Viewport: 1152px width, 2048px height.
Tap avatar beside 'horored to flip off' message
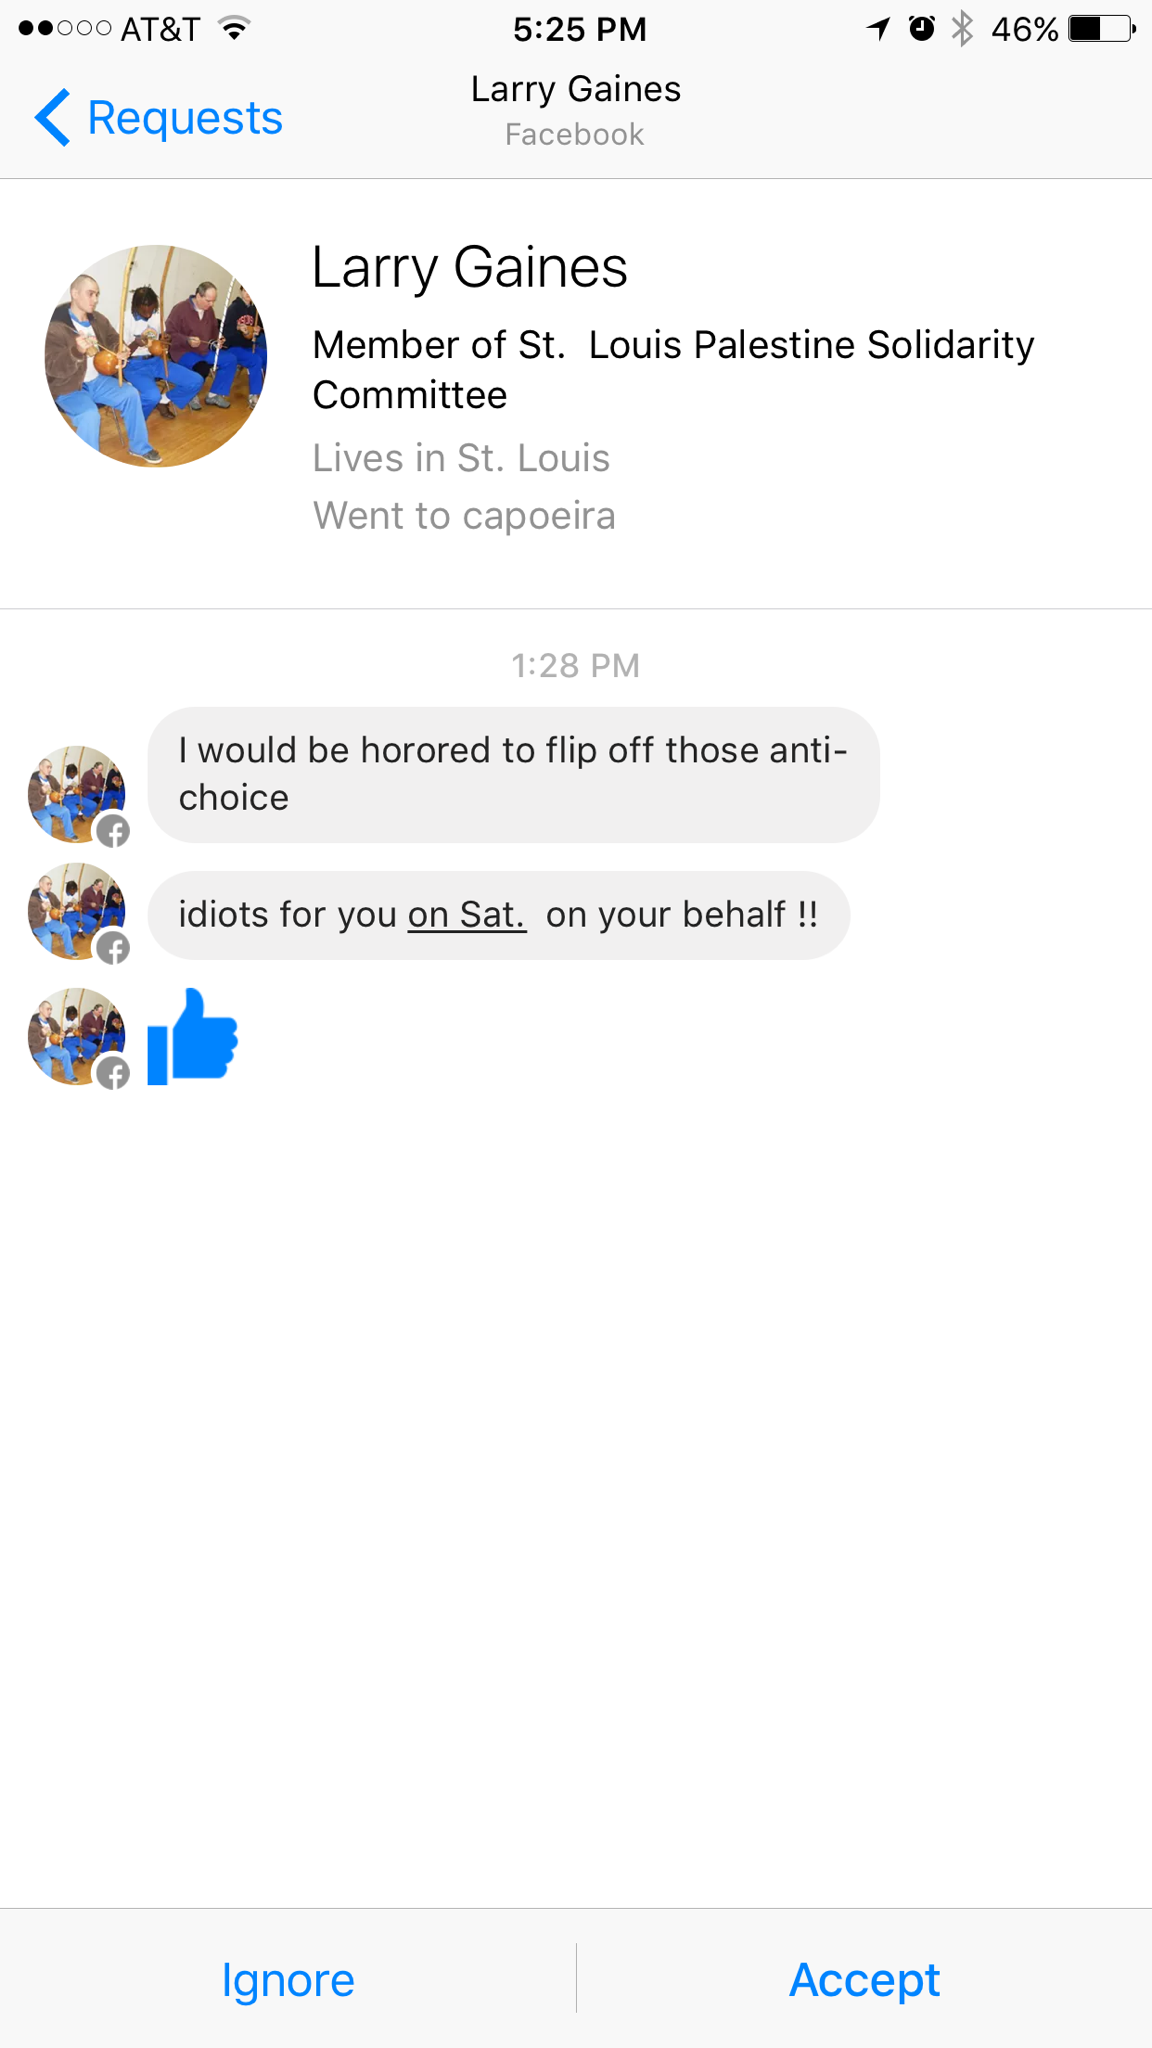[77, 794]
